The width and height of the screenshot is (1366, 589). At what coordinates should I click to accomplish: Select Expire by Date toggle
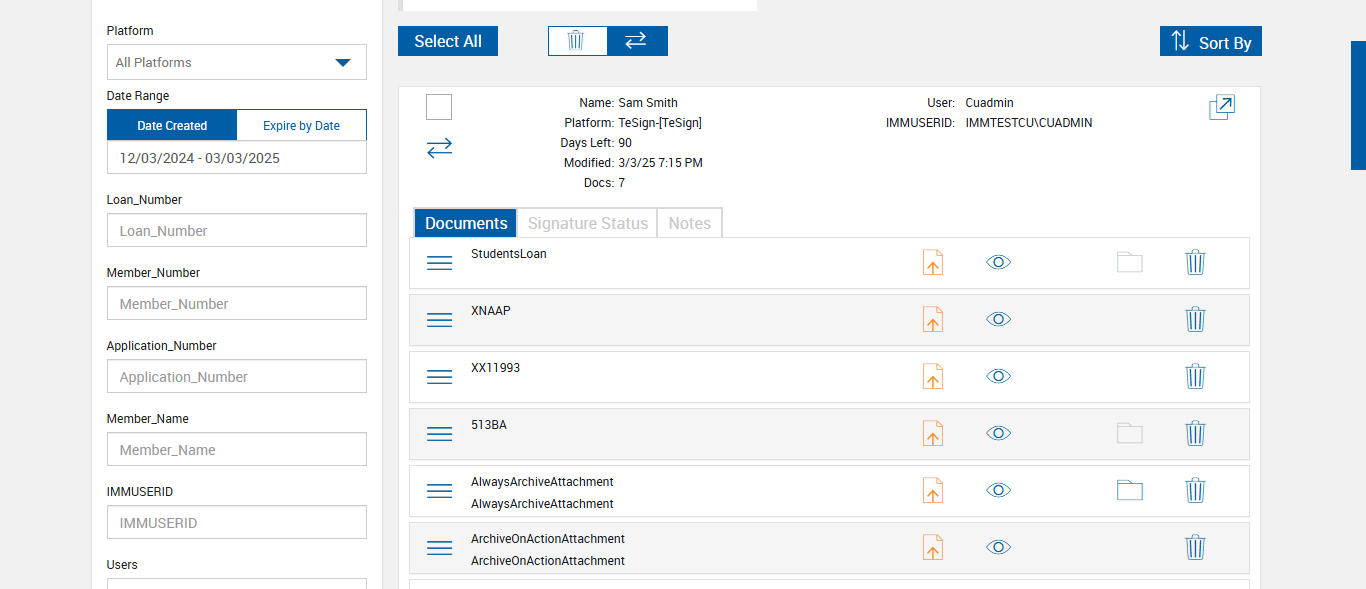pos(301,125)
